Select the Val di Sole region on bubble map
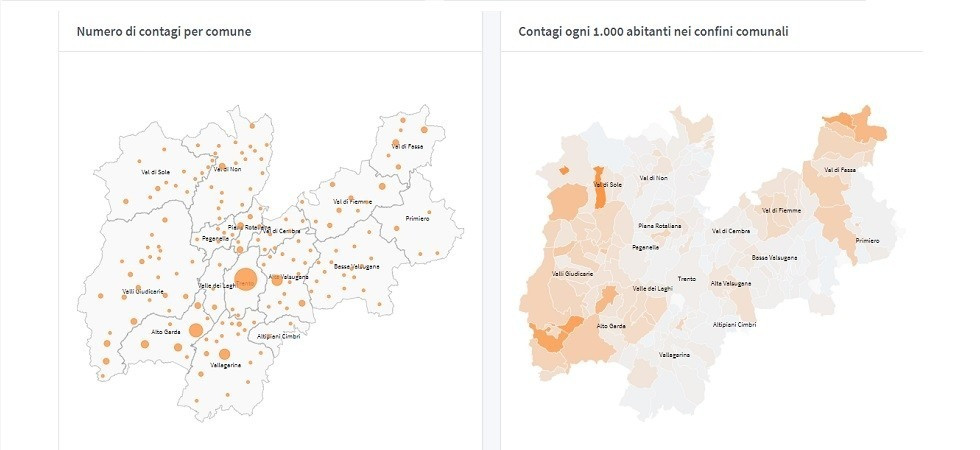 (x=156, y=172)
